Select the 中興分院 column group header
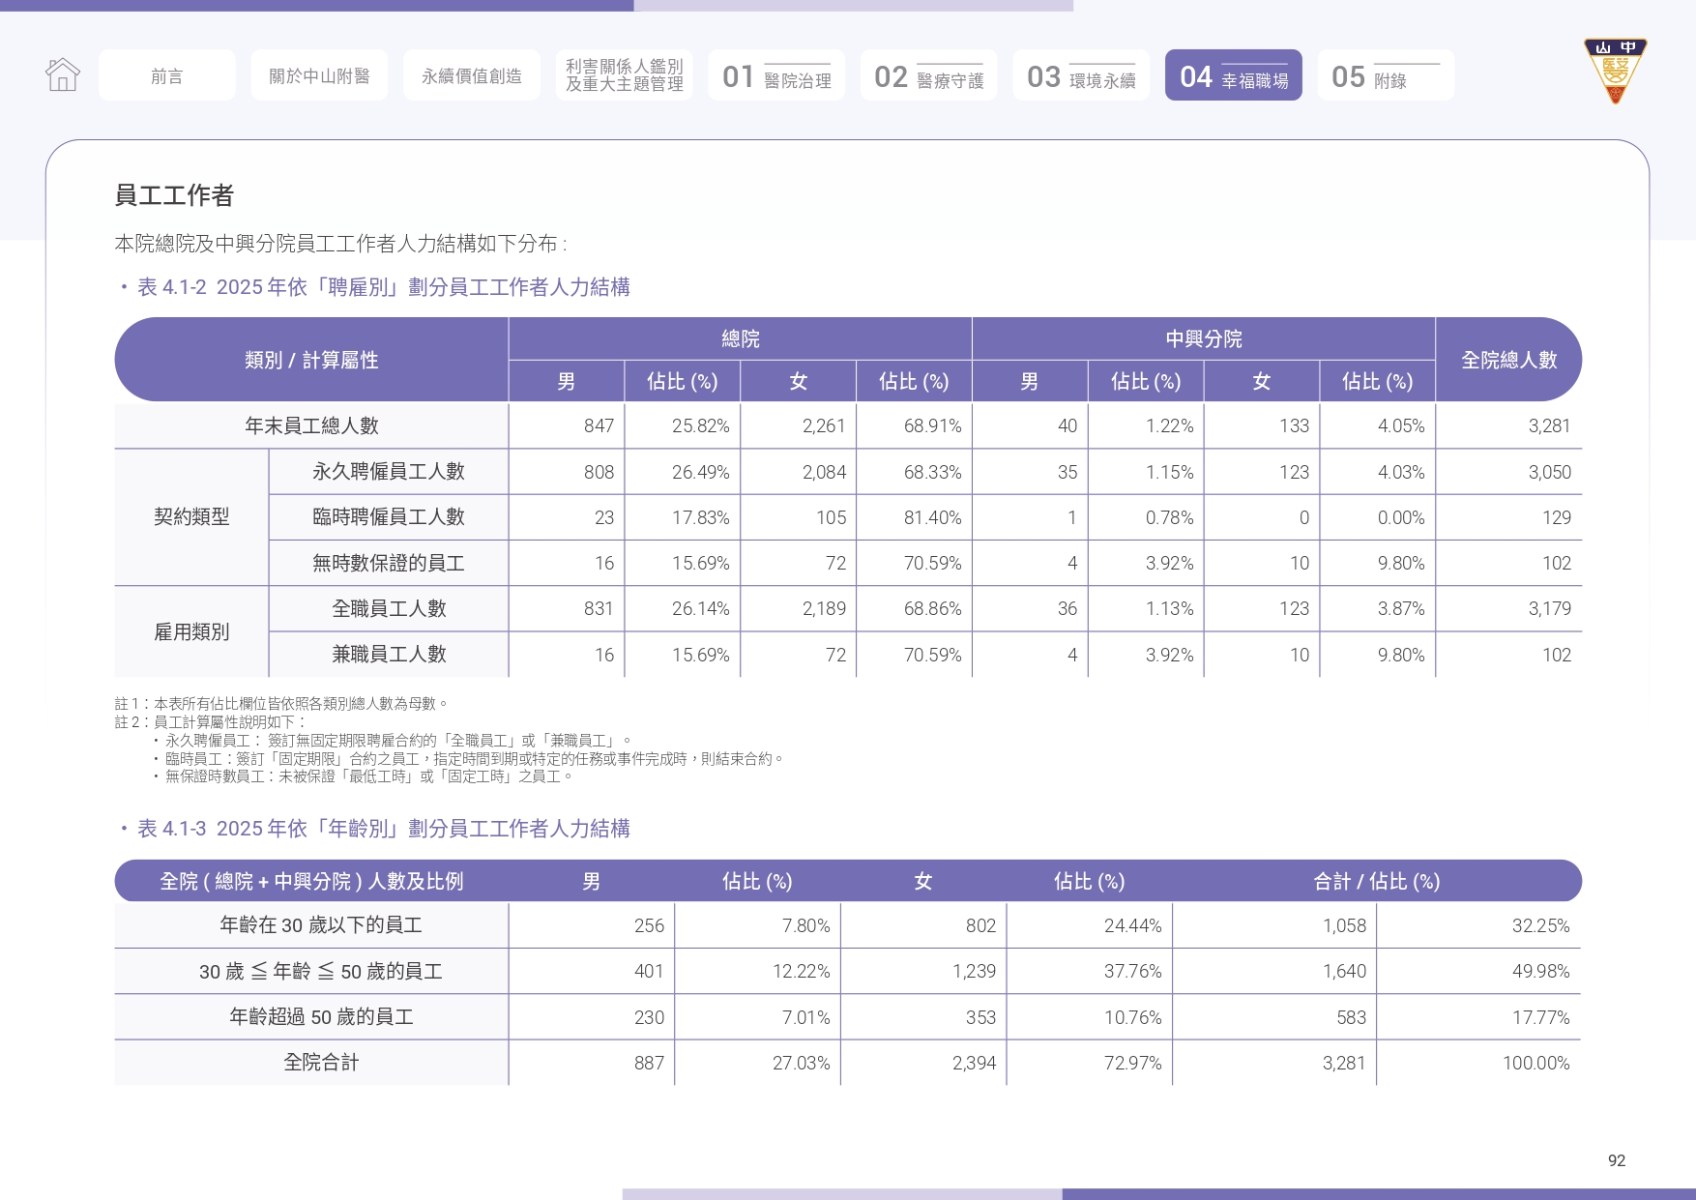 (1203, 339)
